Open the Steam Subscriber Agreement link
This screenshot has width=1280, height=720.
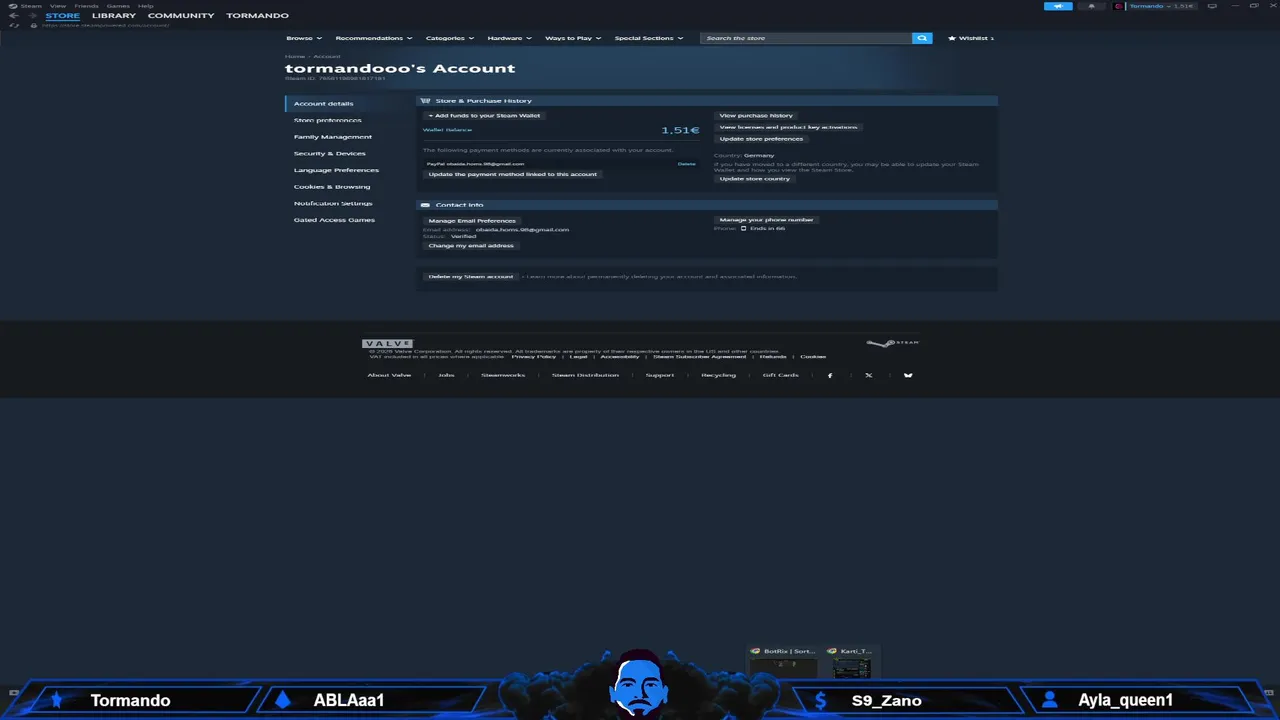tap(700, 357)
